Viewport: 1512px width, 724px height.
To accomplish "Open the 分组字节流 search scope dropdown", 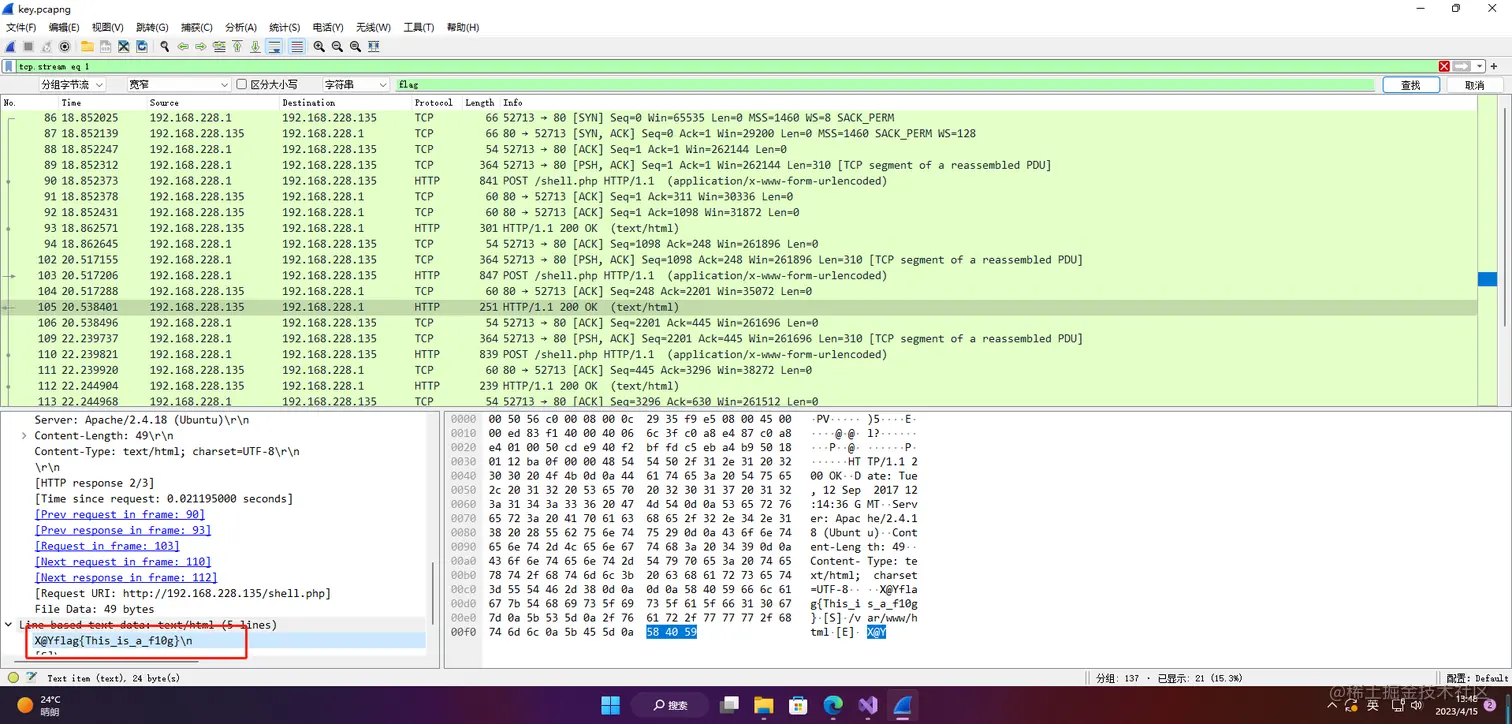I will coord(71,85).
